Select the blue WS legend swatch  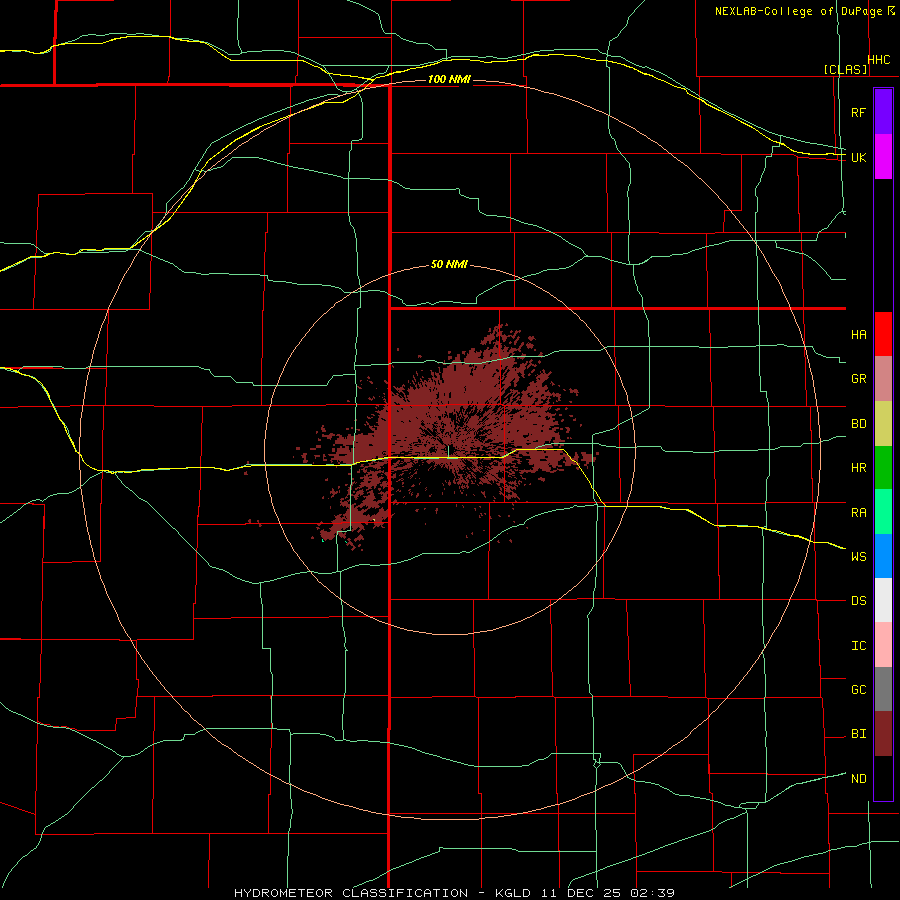883,556
